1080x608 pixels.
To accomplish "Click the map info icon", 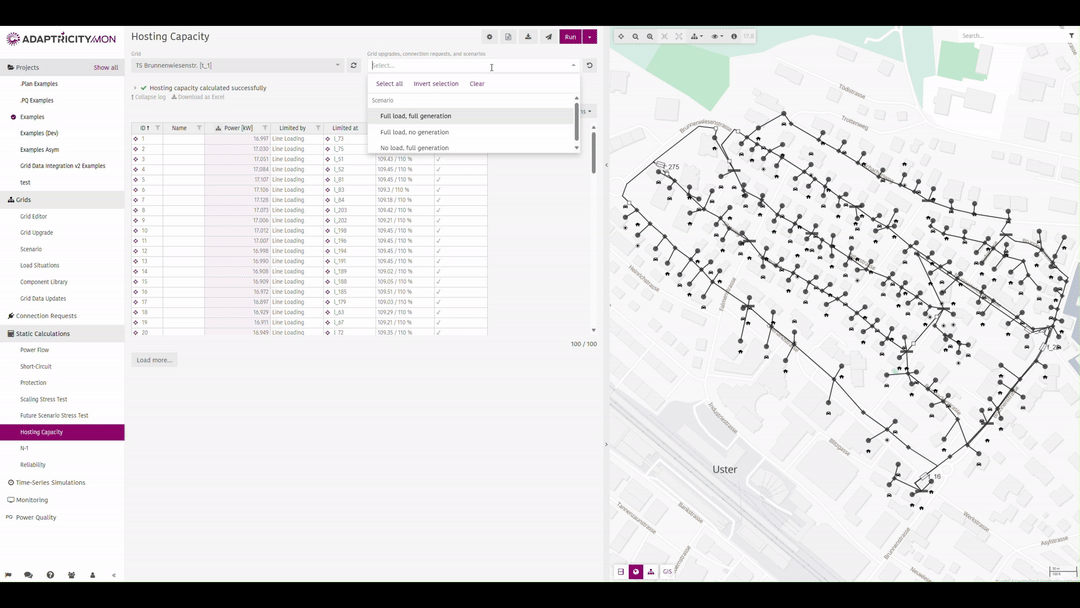I will tap(734, 37).
